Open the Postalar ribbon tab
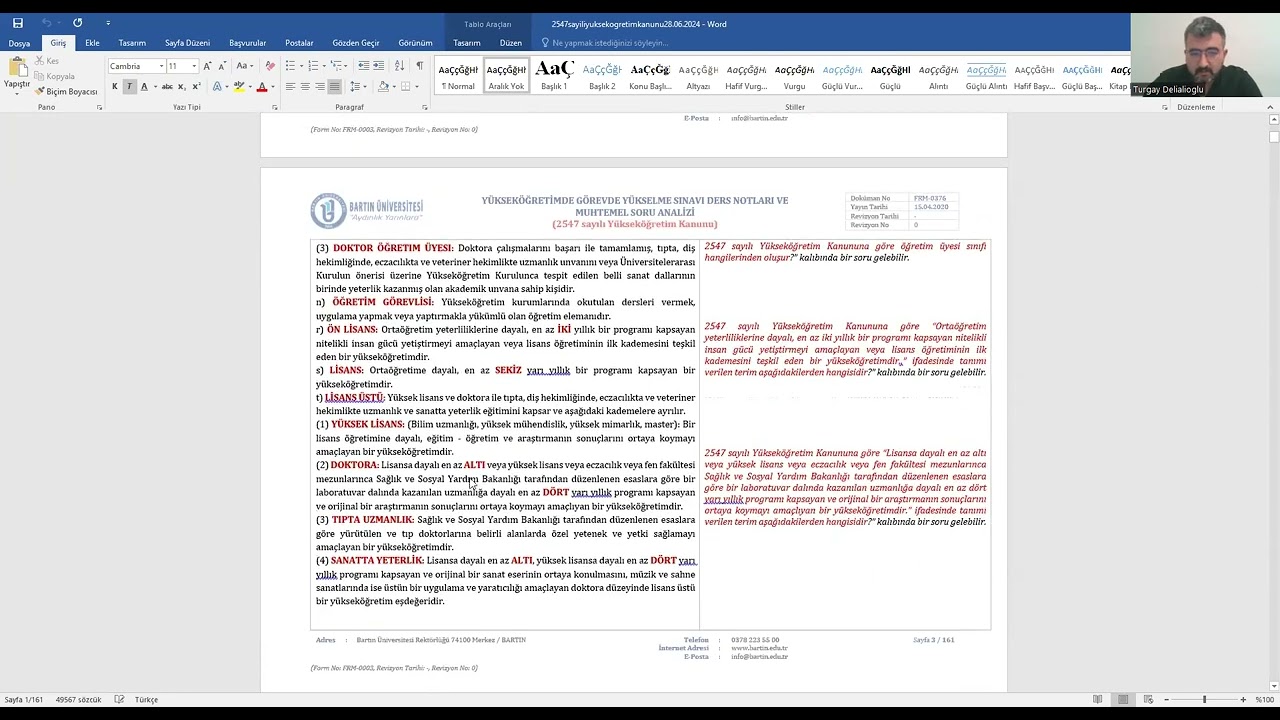The width and height of the screenshot is (1280, 720). (299, 43)
